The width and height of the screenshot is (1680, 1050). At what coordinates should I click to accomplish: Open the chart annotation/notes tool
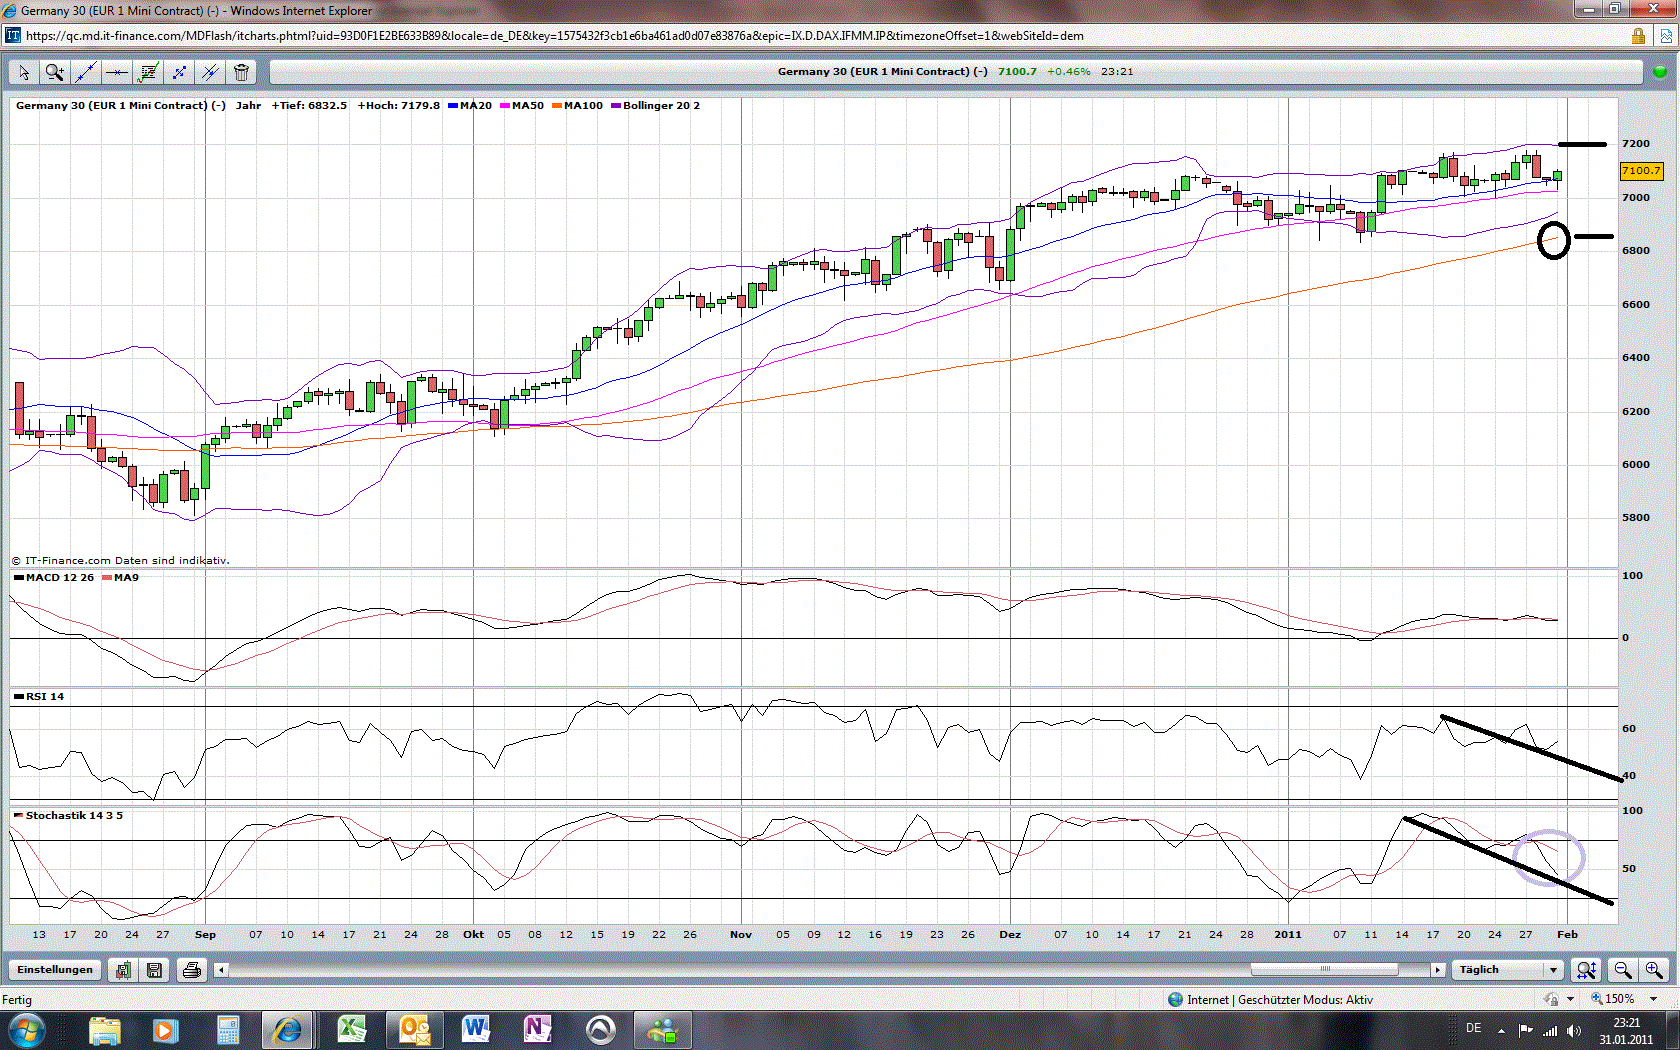click(x=148, y=72)
